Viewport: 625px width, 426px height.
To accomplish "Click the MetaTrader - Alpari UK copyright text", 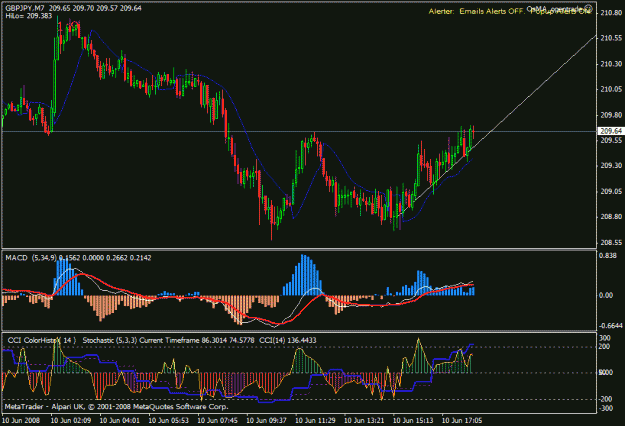I will 116,407.
